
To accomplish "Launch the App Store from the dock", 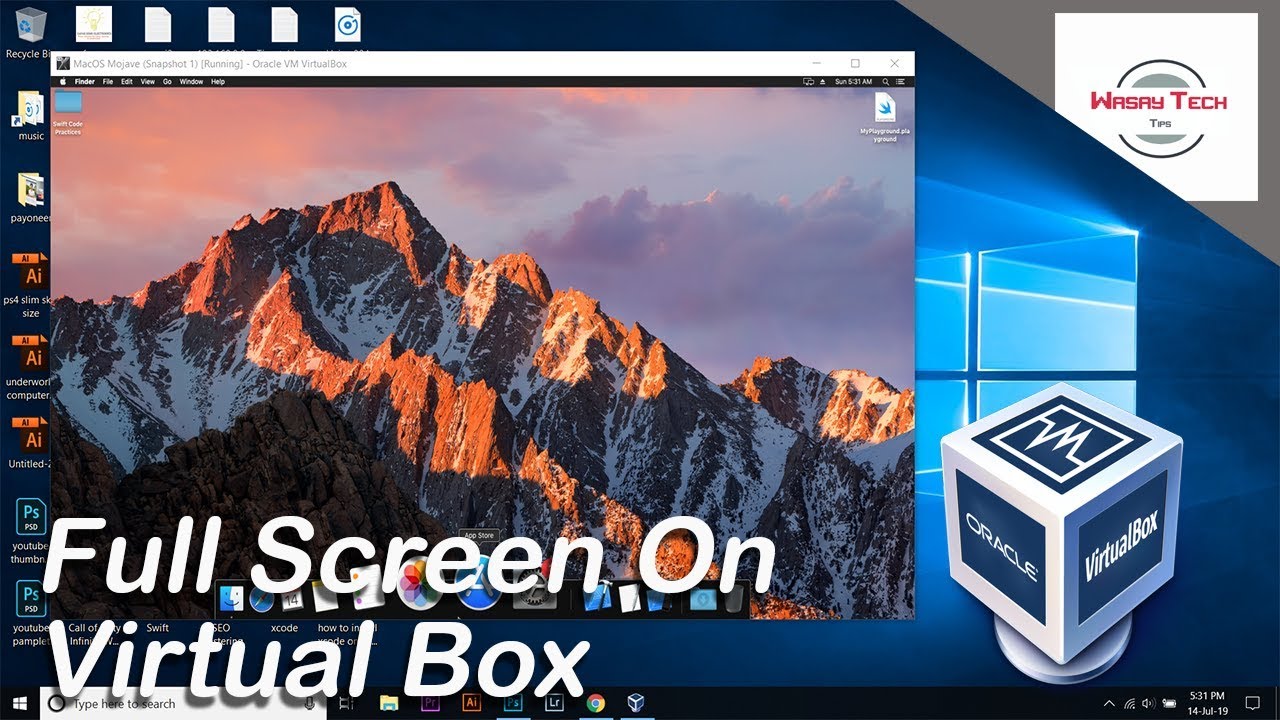I will click(x=478, y=583).
